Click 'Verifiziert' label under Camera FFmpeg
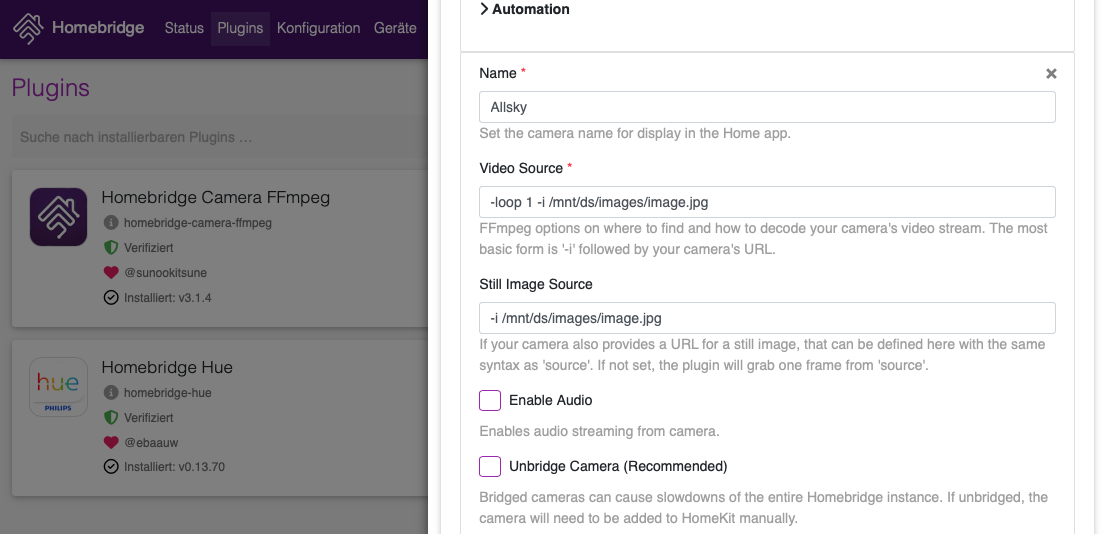 148,248
